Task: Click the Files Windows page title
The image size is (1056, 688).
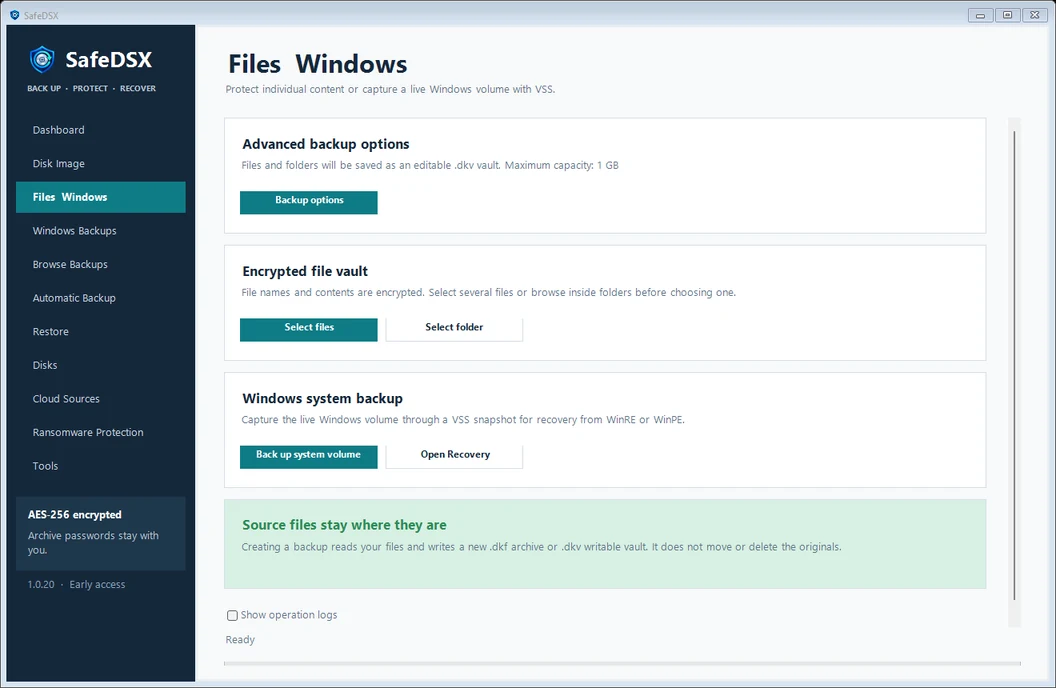Action: pos(318,64)
